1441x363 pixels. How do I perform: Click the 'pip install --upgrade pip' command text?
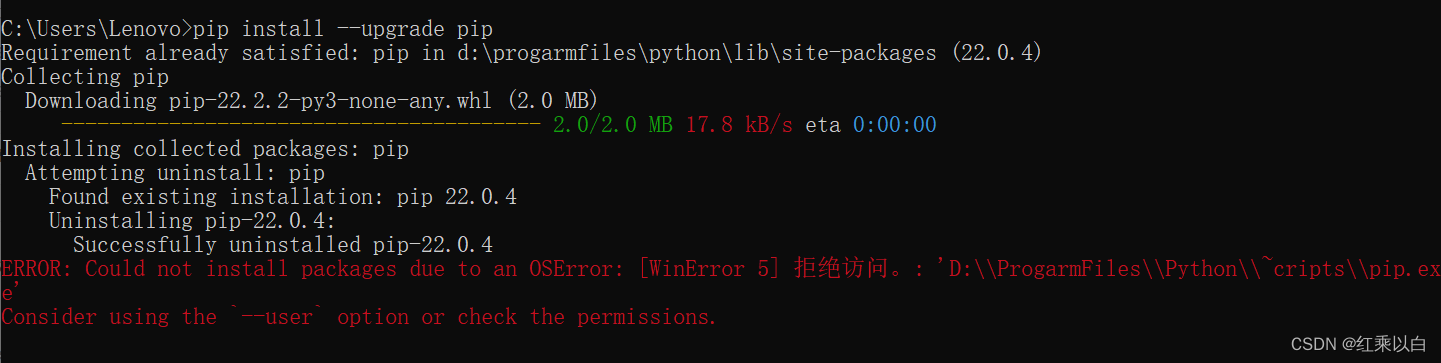tap(342, 28)
